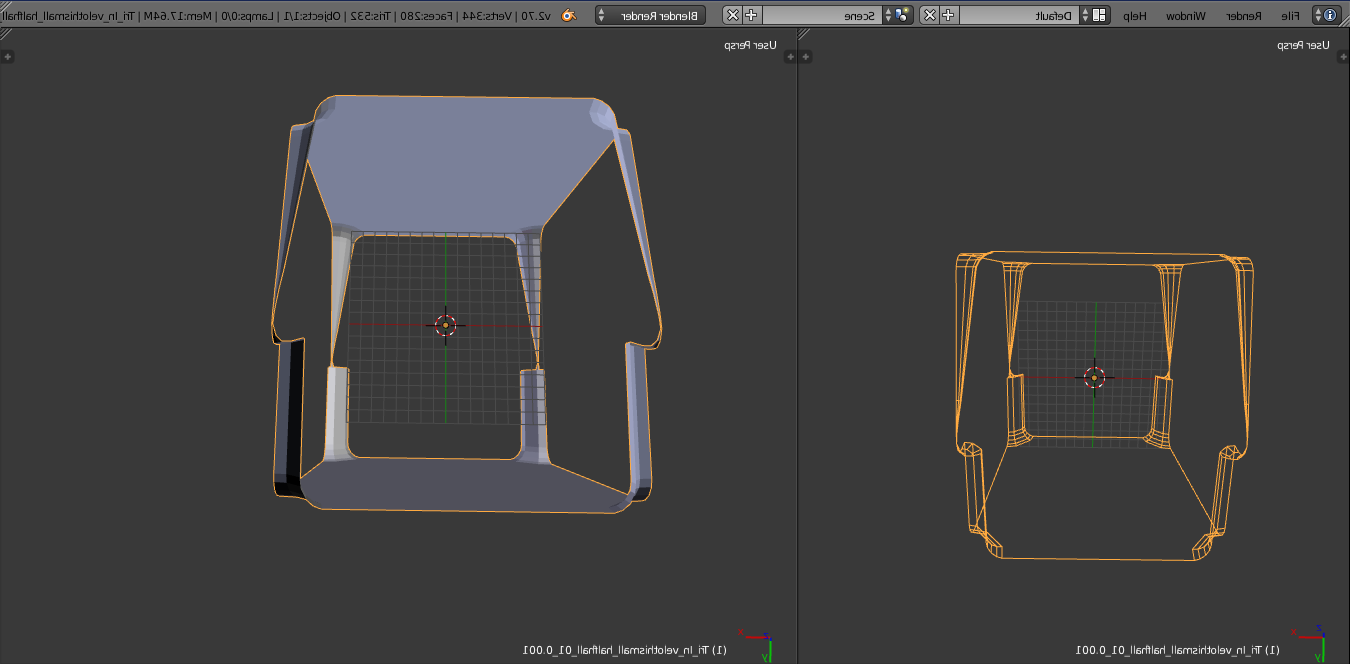Add a new screen layout with plus button
The image size is (1350, 664).
tap(948, 15)
